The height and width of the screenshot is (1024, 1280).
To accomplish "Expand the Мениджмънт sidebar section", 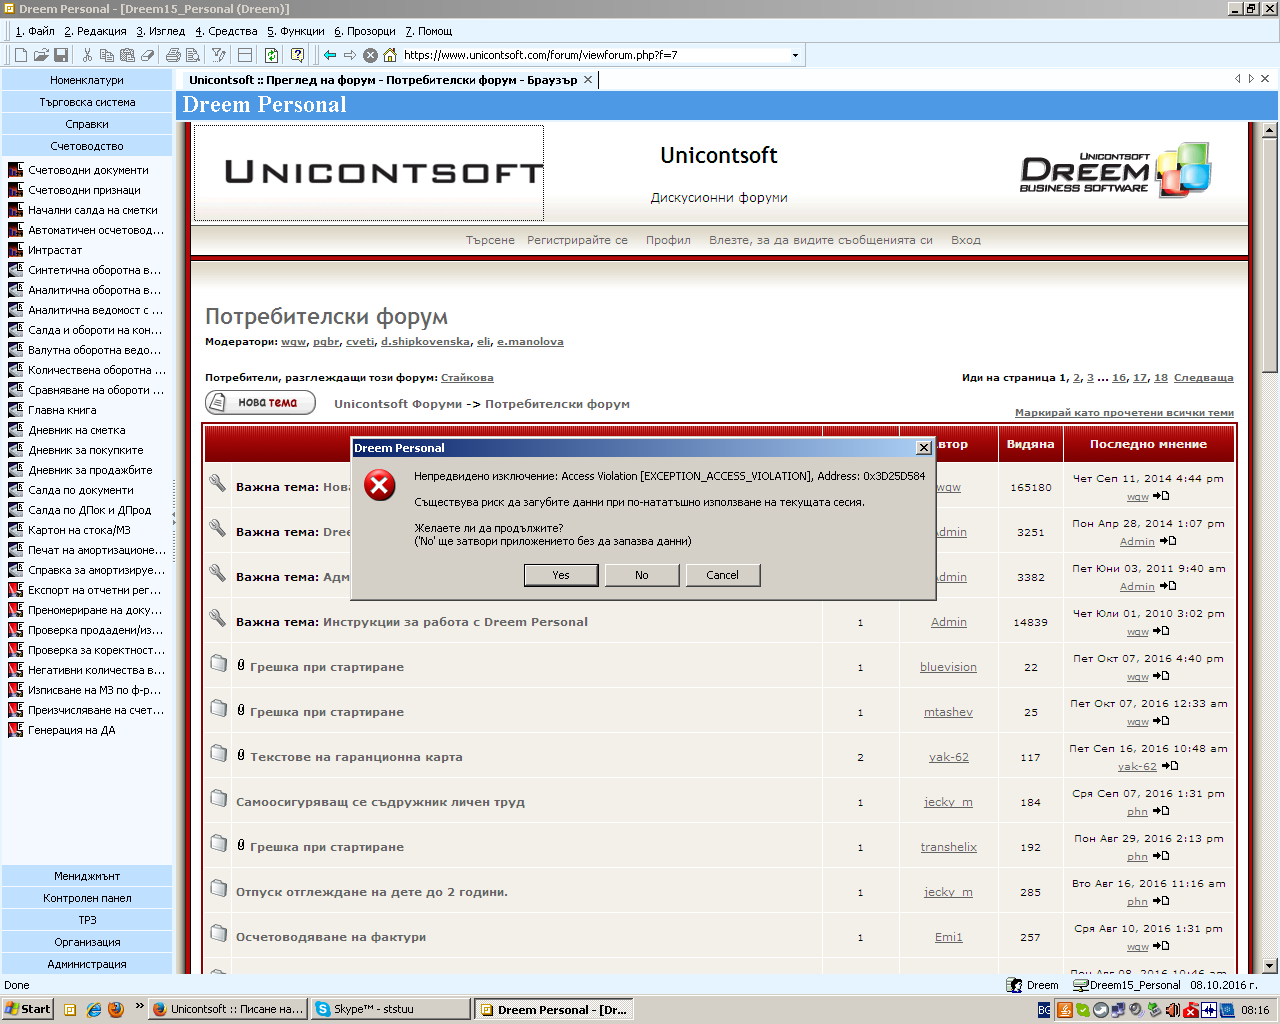I will [x=87, y=876].
